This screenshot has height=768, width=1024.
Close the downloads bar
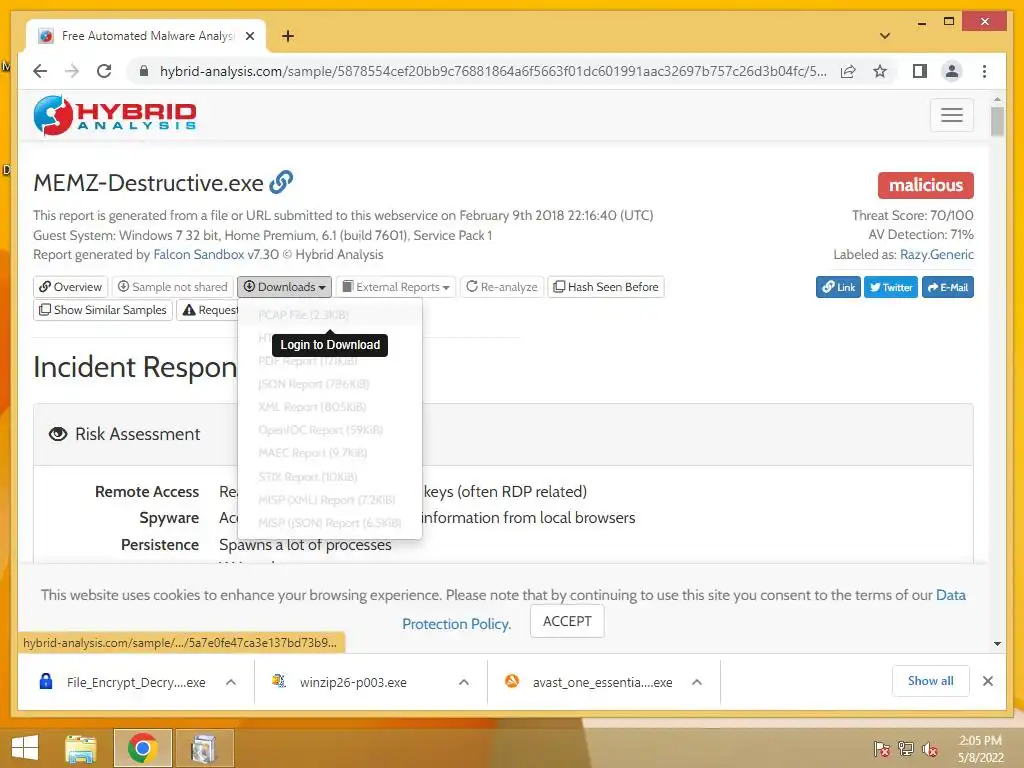tap(987, 681)
